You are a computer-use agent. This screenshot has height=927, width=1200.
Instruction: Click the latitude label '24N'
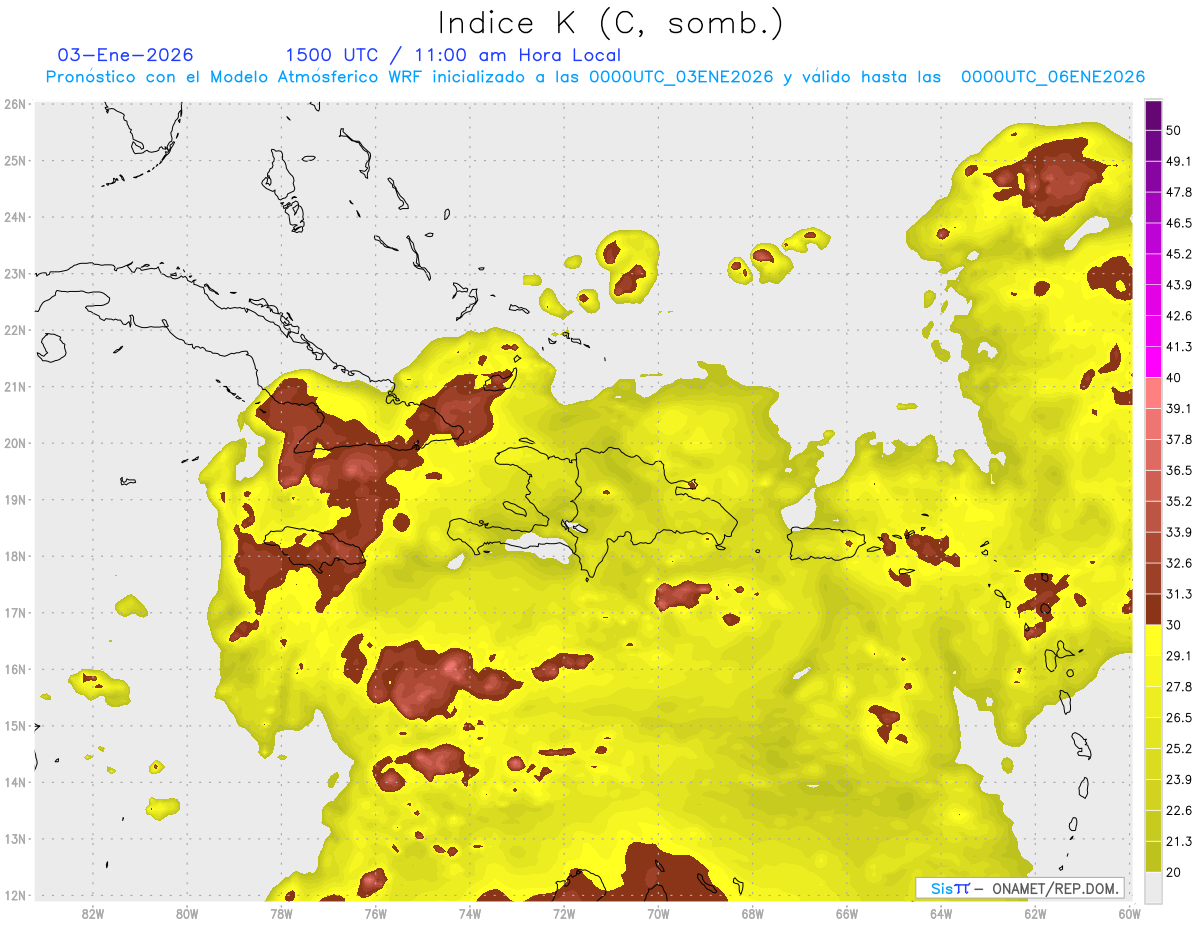tap(15, 217)
